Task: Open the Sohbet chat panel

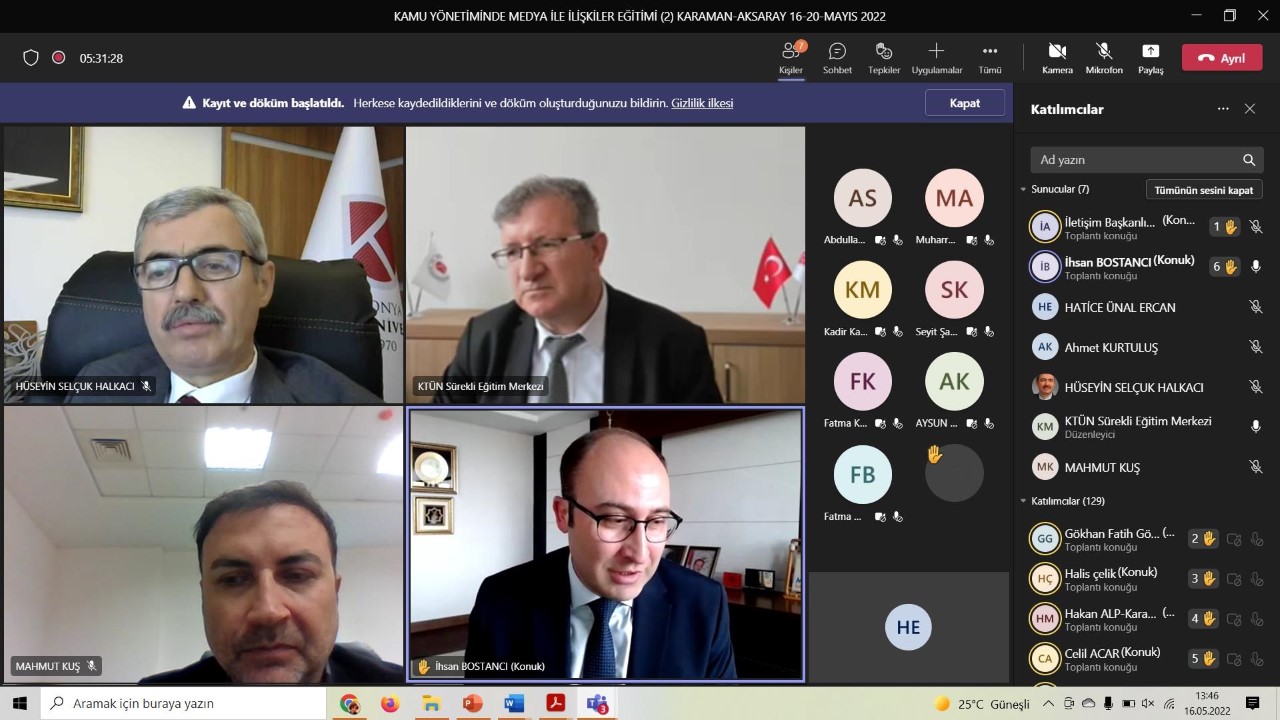Action: pos(837,57)
